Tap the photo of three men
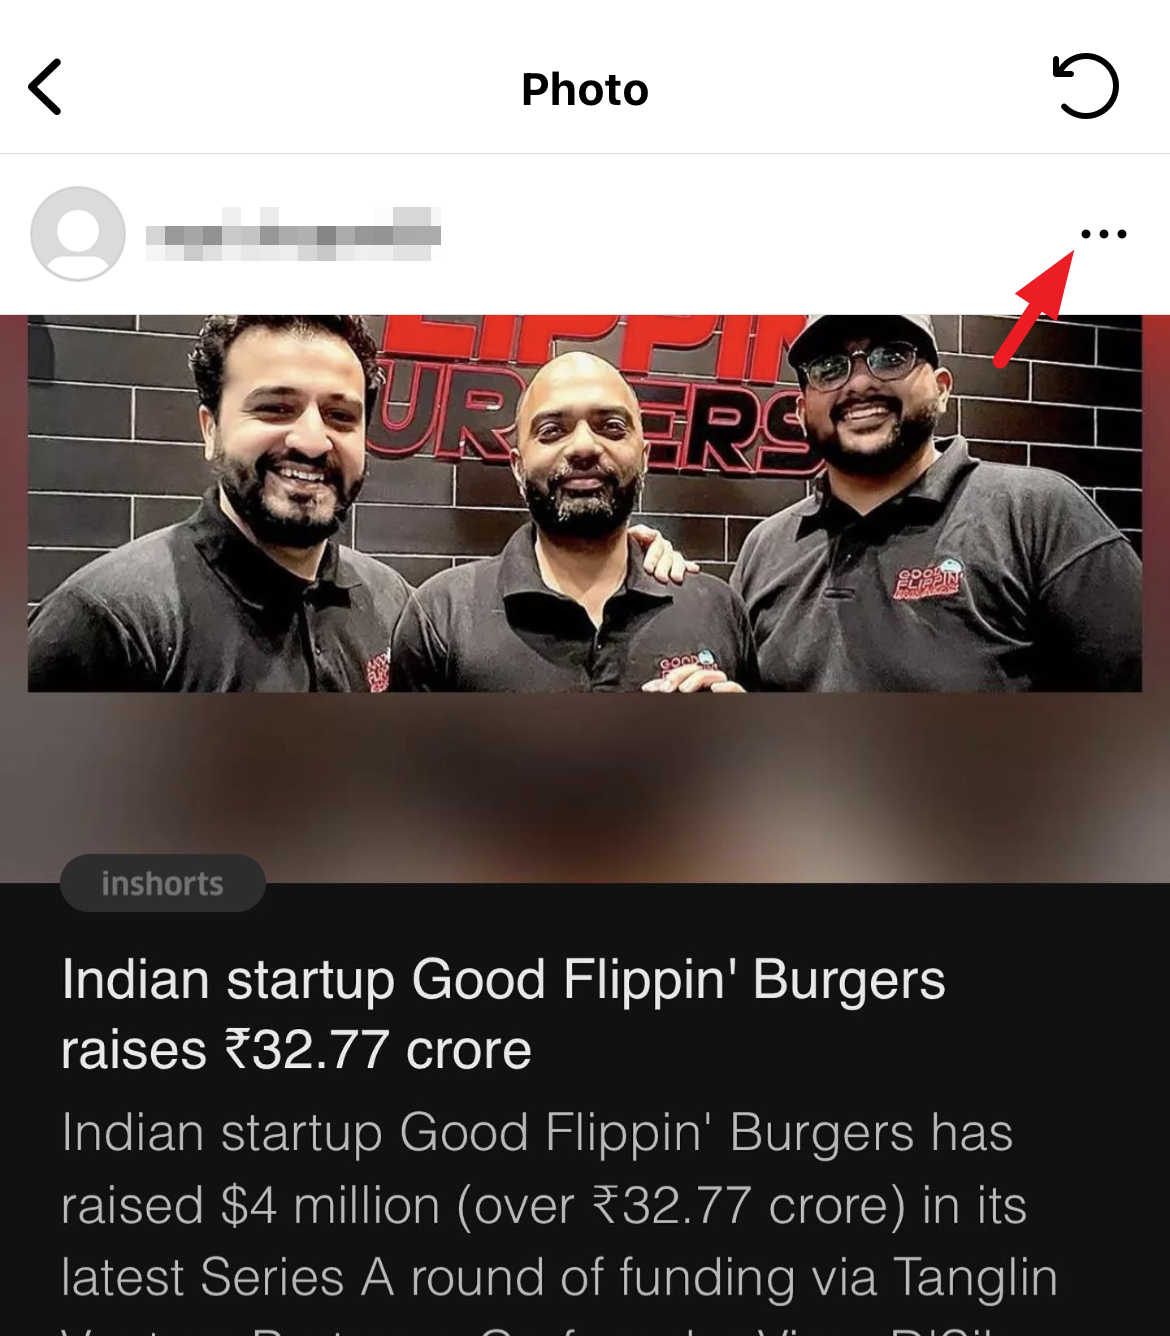The width and height of the screenshot is (1170, 1336). [585, 503]
